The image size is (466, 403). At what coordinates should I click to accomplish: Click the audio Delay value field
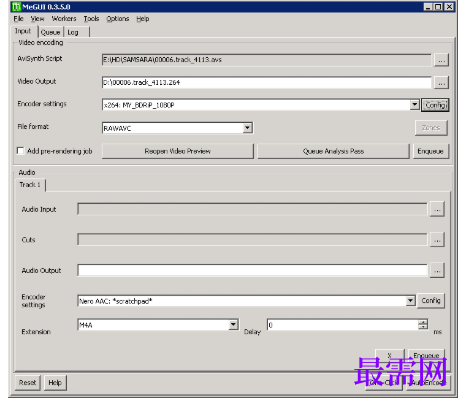click(343, 325)
